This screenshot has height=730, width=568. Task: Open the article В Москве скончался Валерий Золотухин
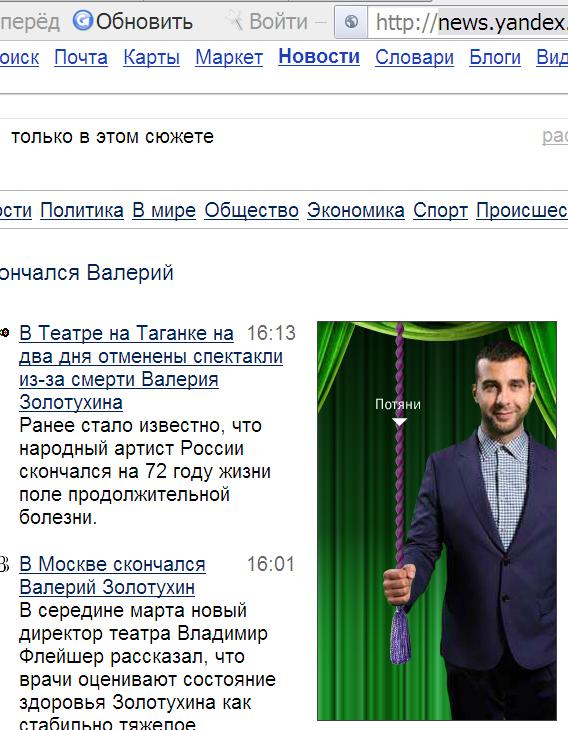(112, 575)
